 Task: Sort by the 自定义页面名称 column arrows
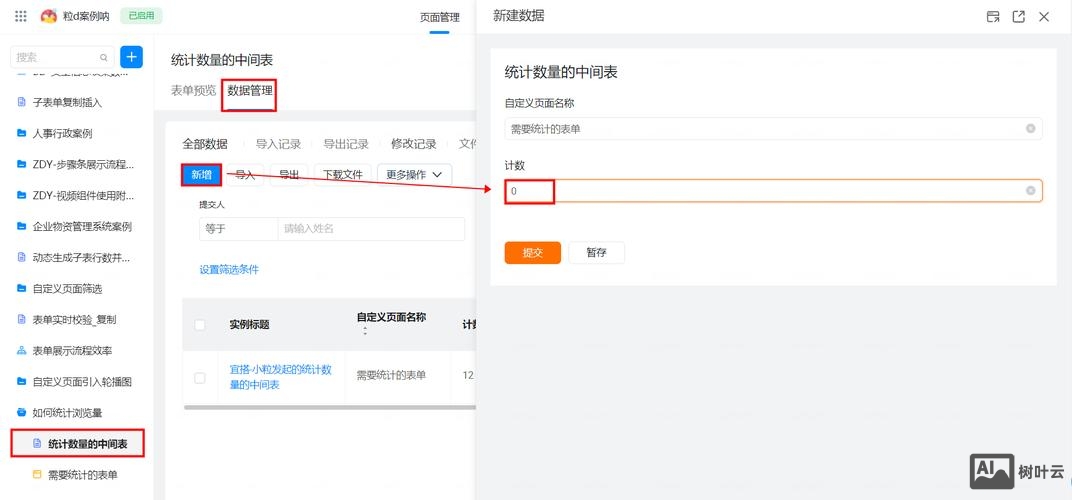tap(364, 332)
